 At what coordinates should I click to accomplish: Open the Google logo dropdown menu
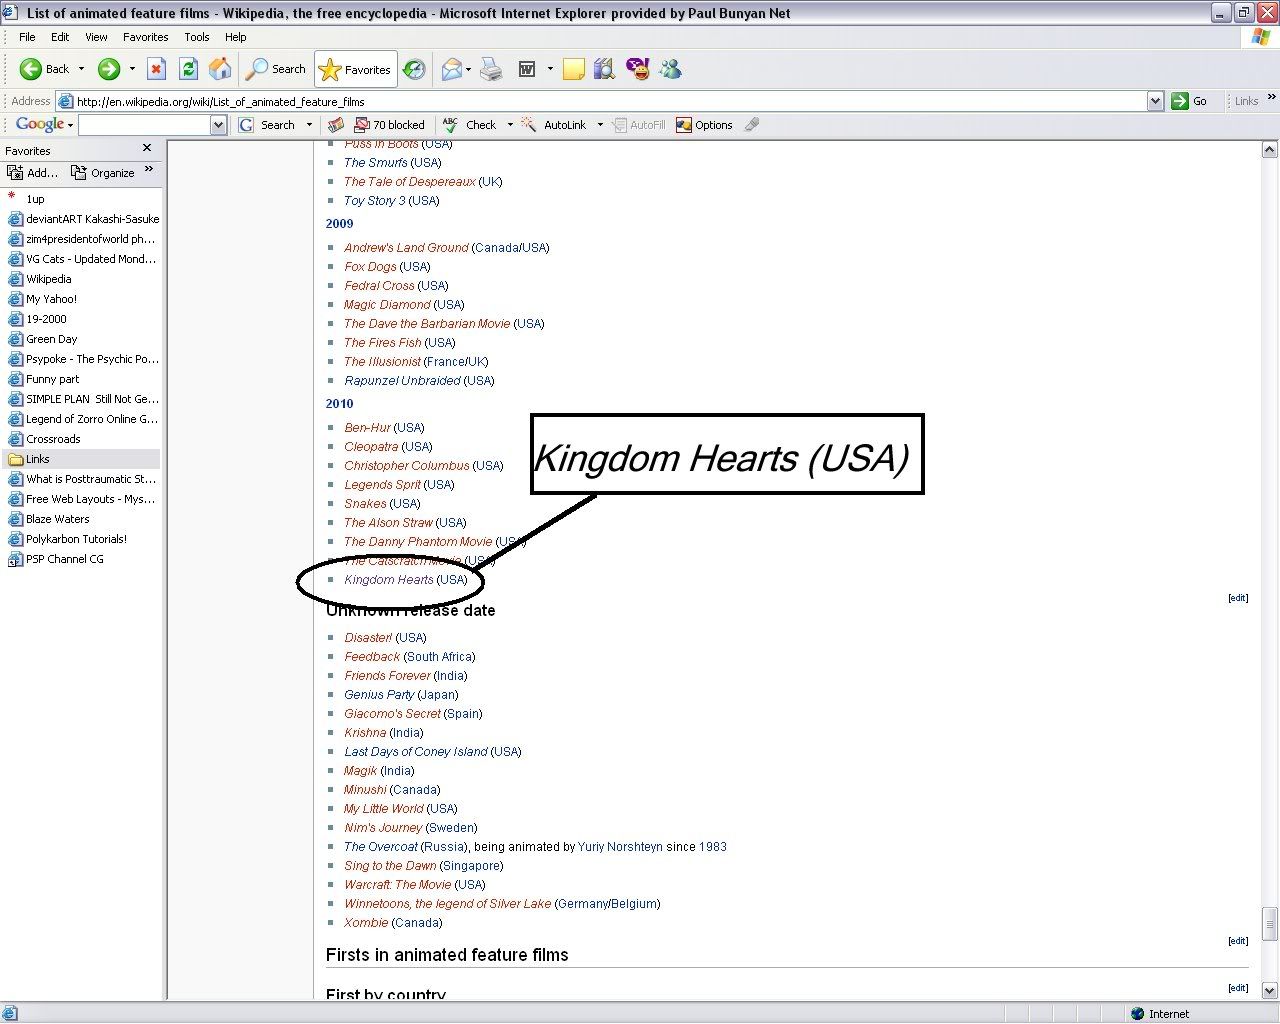pyautogui.click(x=45, y=125)
